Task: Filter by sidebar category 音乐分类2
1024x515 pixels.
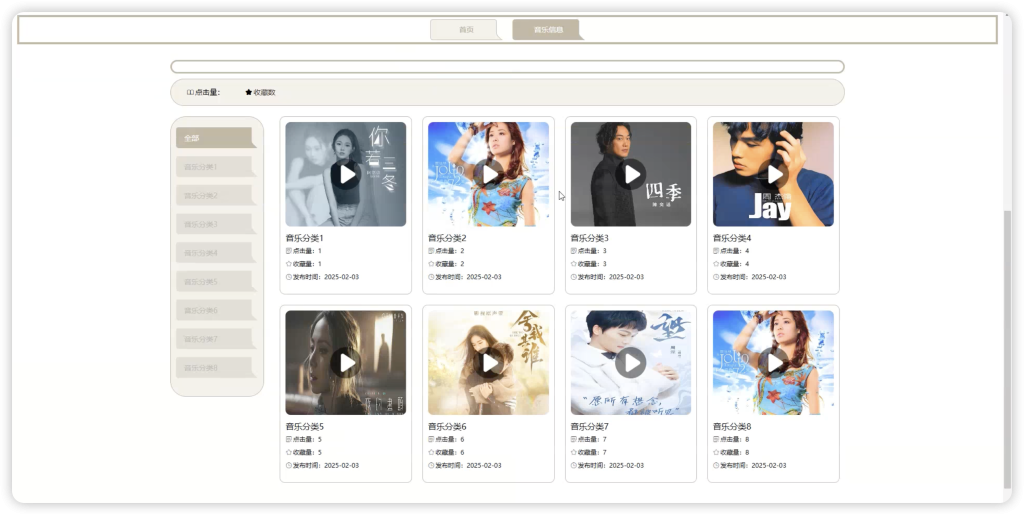Action: [216, 195]
